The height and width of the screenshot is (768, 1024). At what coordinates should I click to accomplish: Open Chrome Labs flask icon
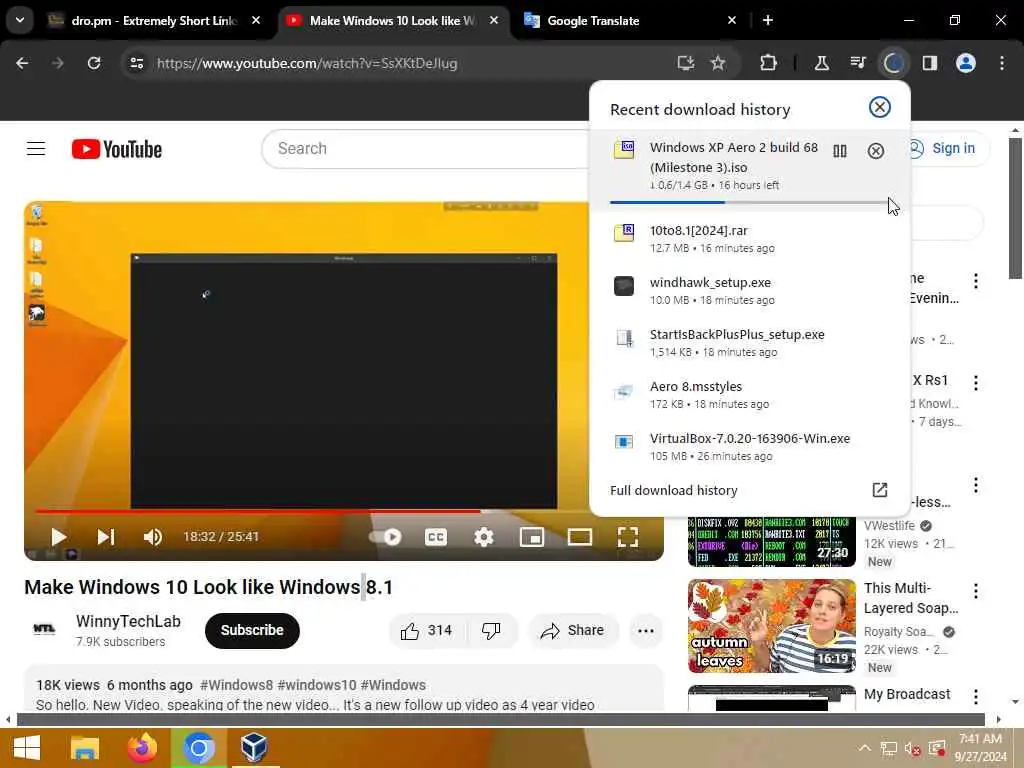822,63
